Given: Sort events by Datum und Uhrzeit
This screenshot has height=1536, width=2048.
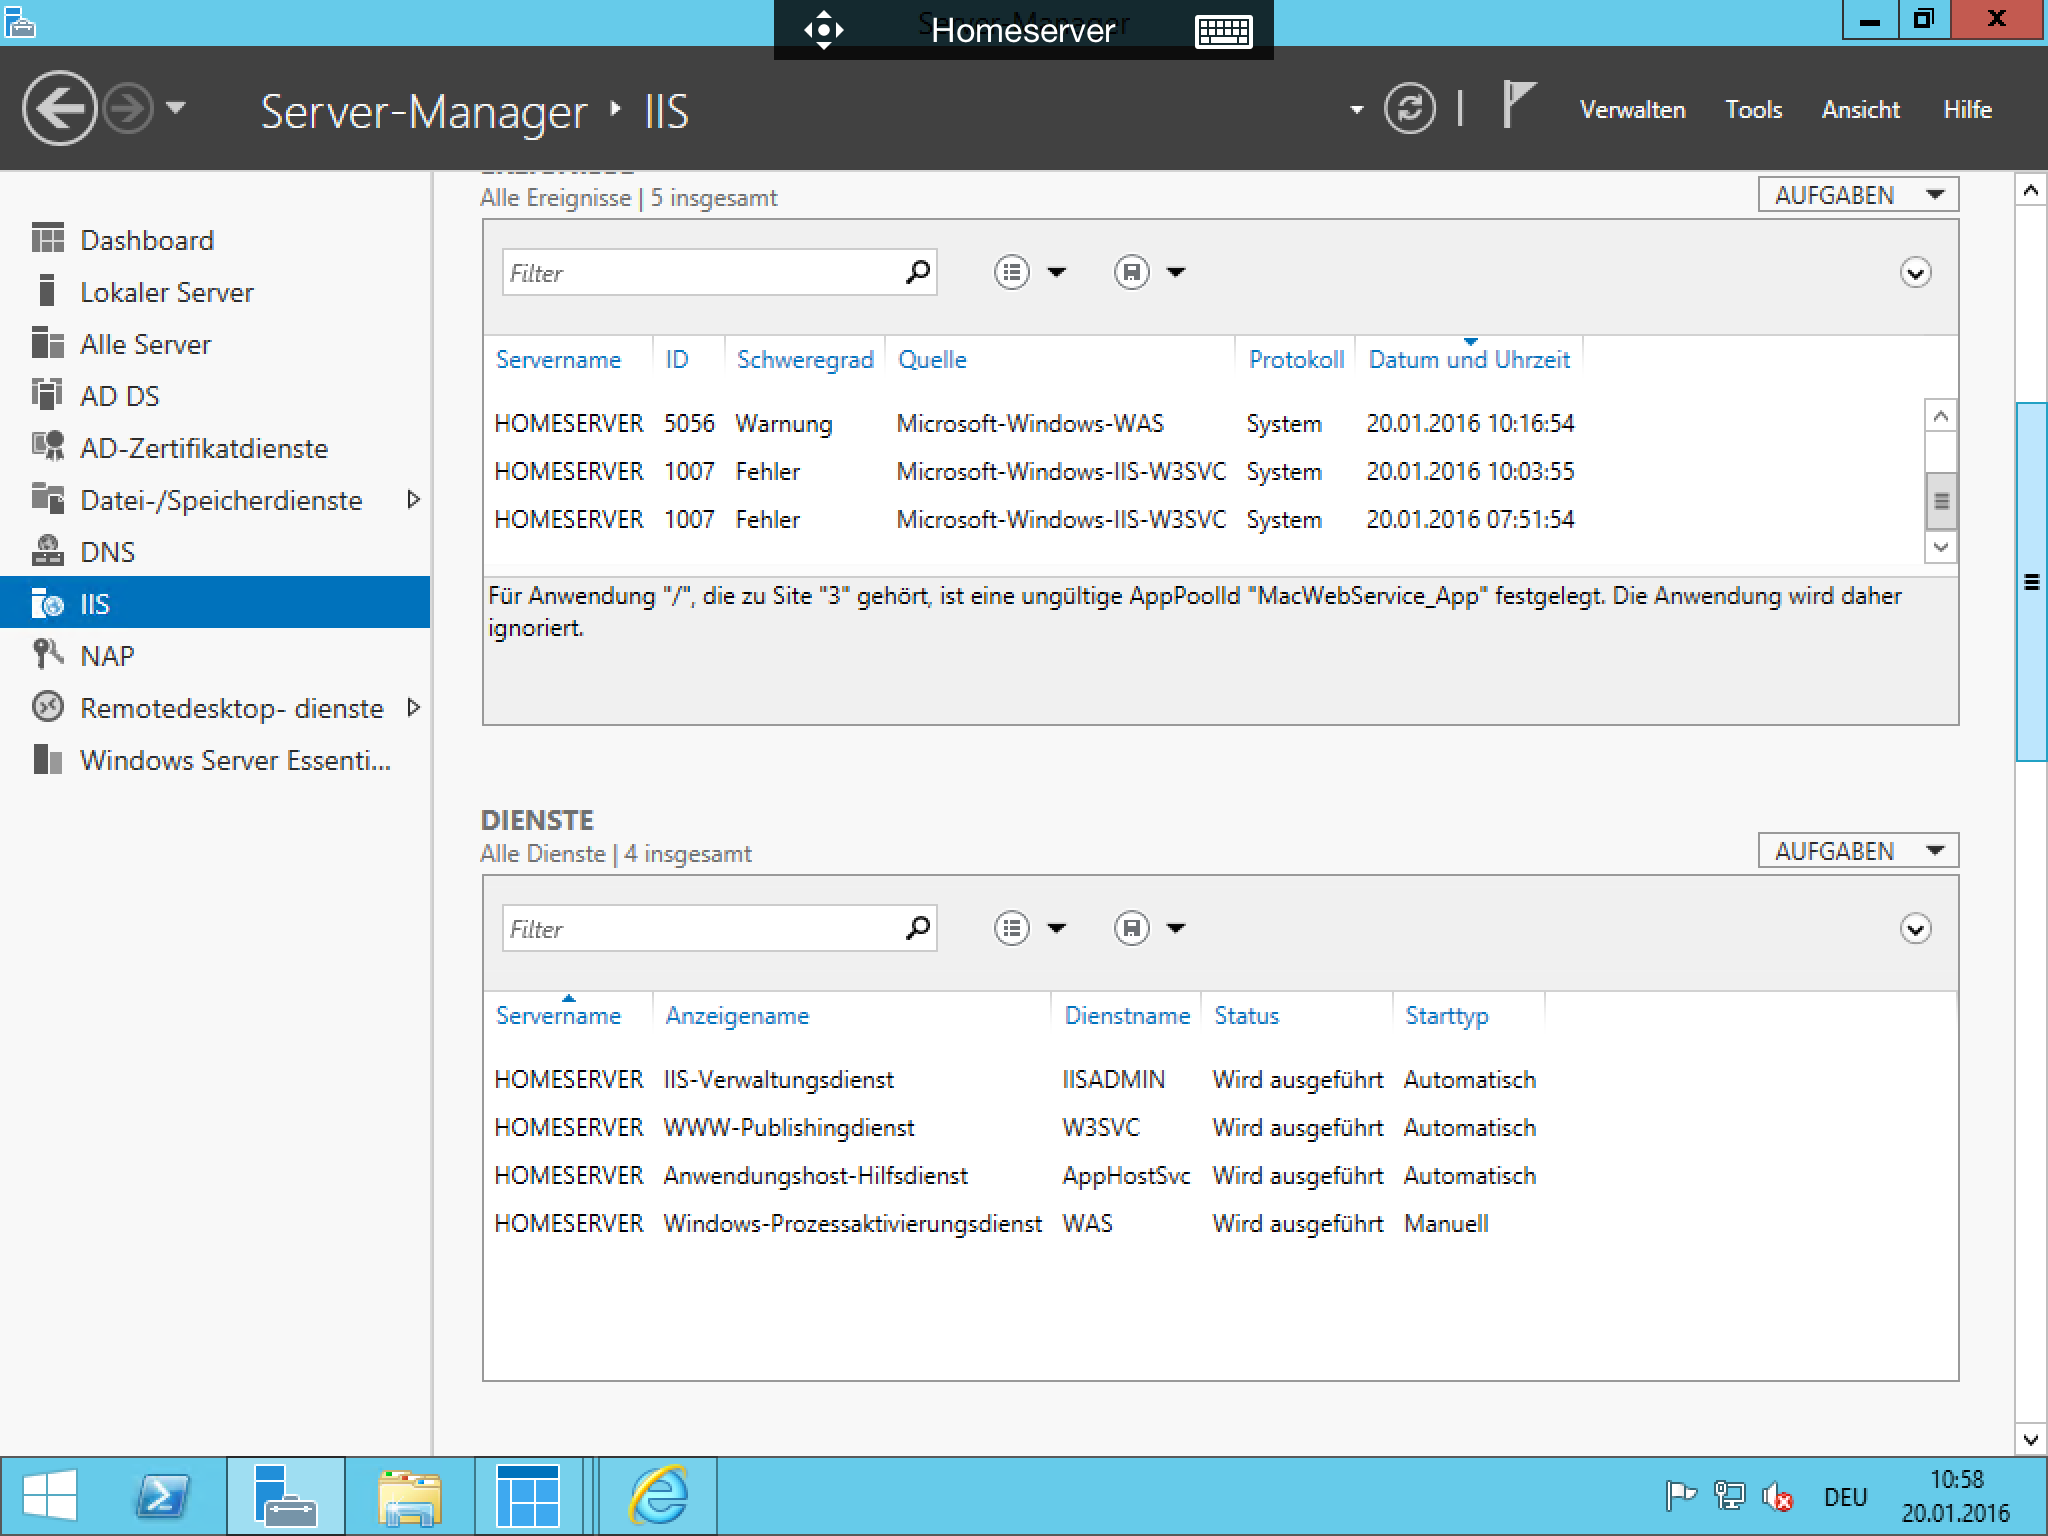Looking at the screenshot, I should pos(1469,360).
